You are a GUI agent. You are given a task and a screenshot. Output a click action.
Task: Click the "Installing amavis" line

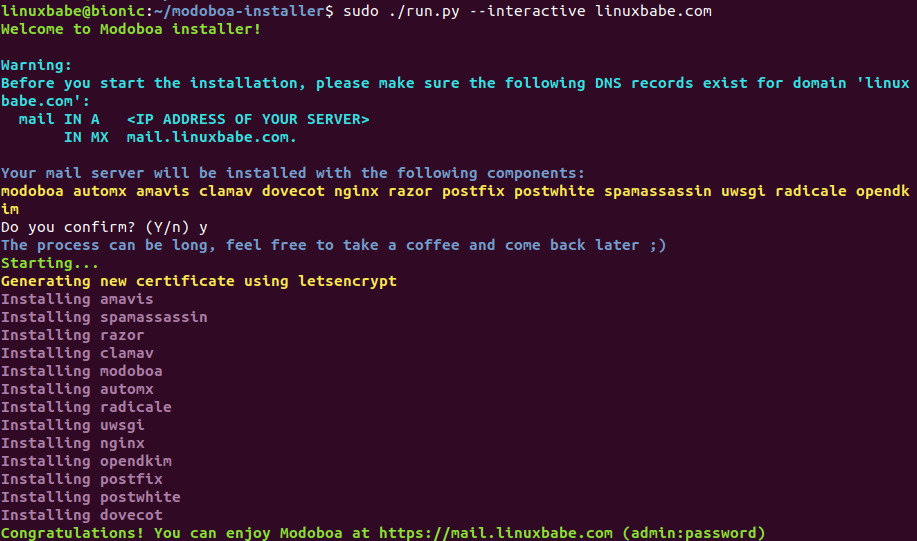coord(77,299)
